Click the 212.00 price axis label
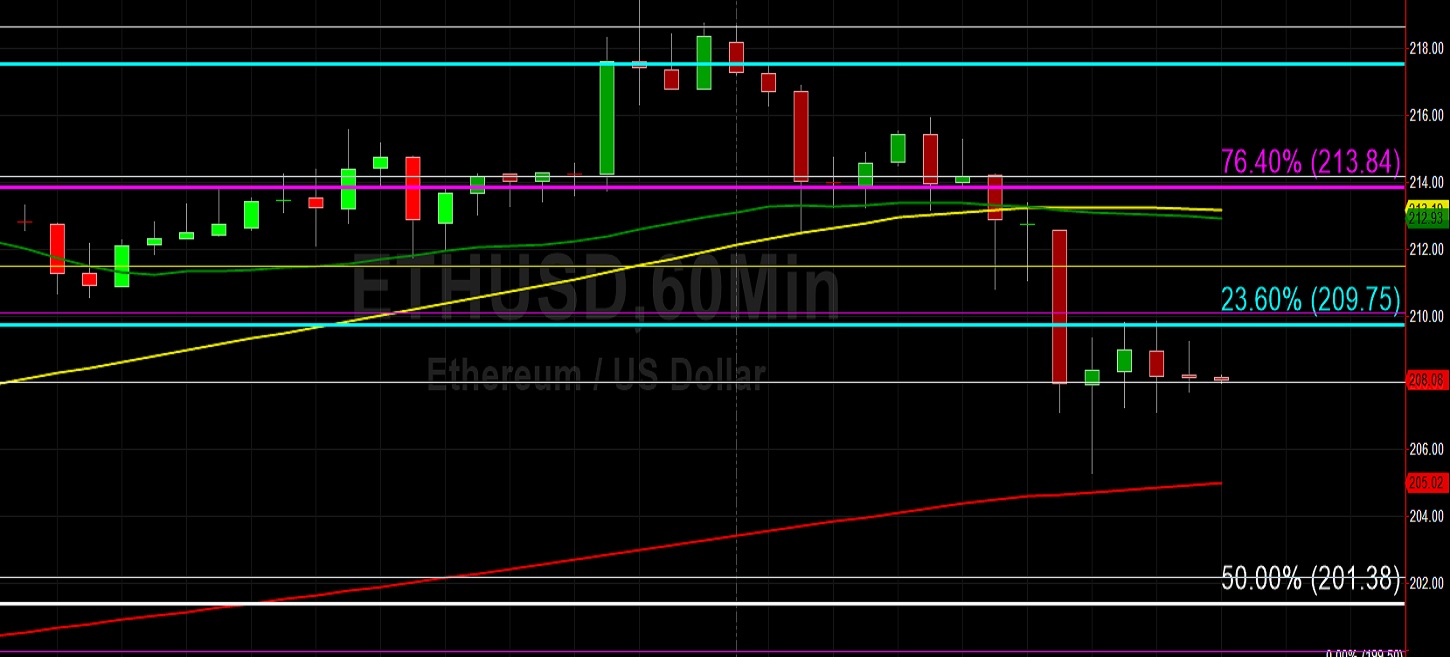This screenshot has width=1450, height=657. tap(1427, 249)
